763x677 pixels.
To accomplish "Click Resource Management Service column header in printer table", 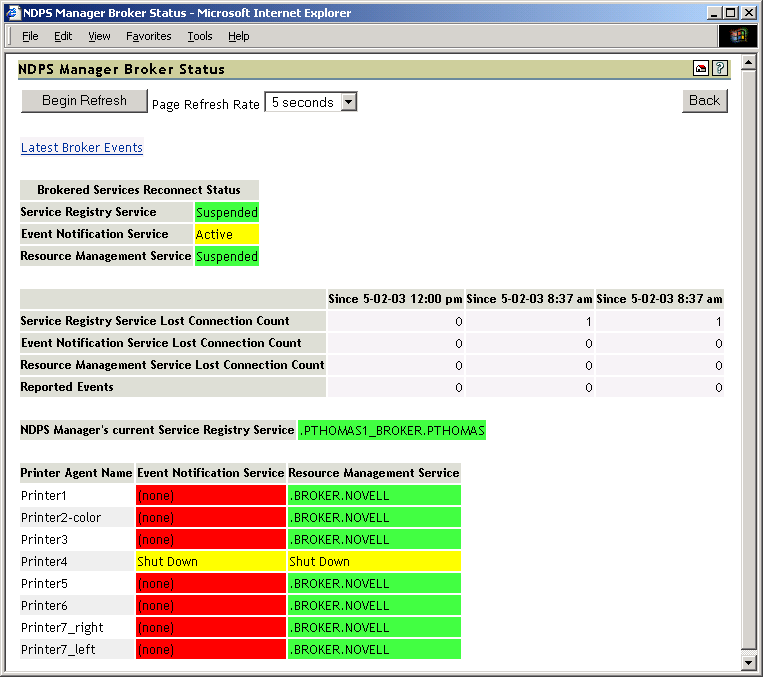I will (x=374, y=473).
